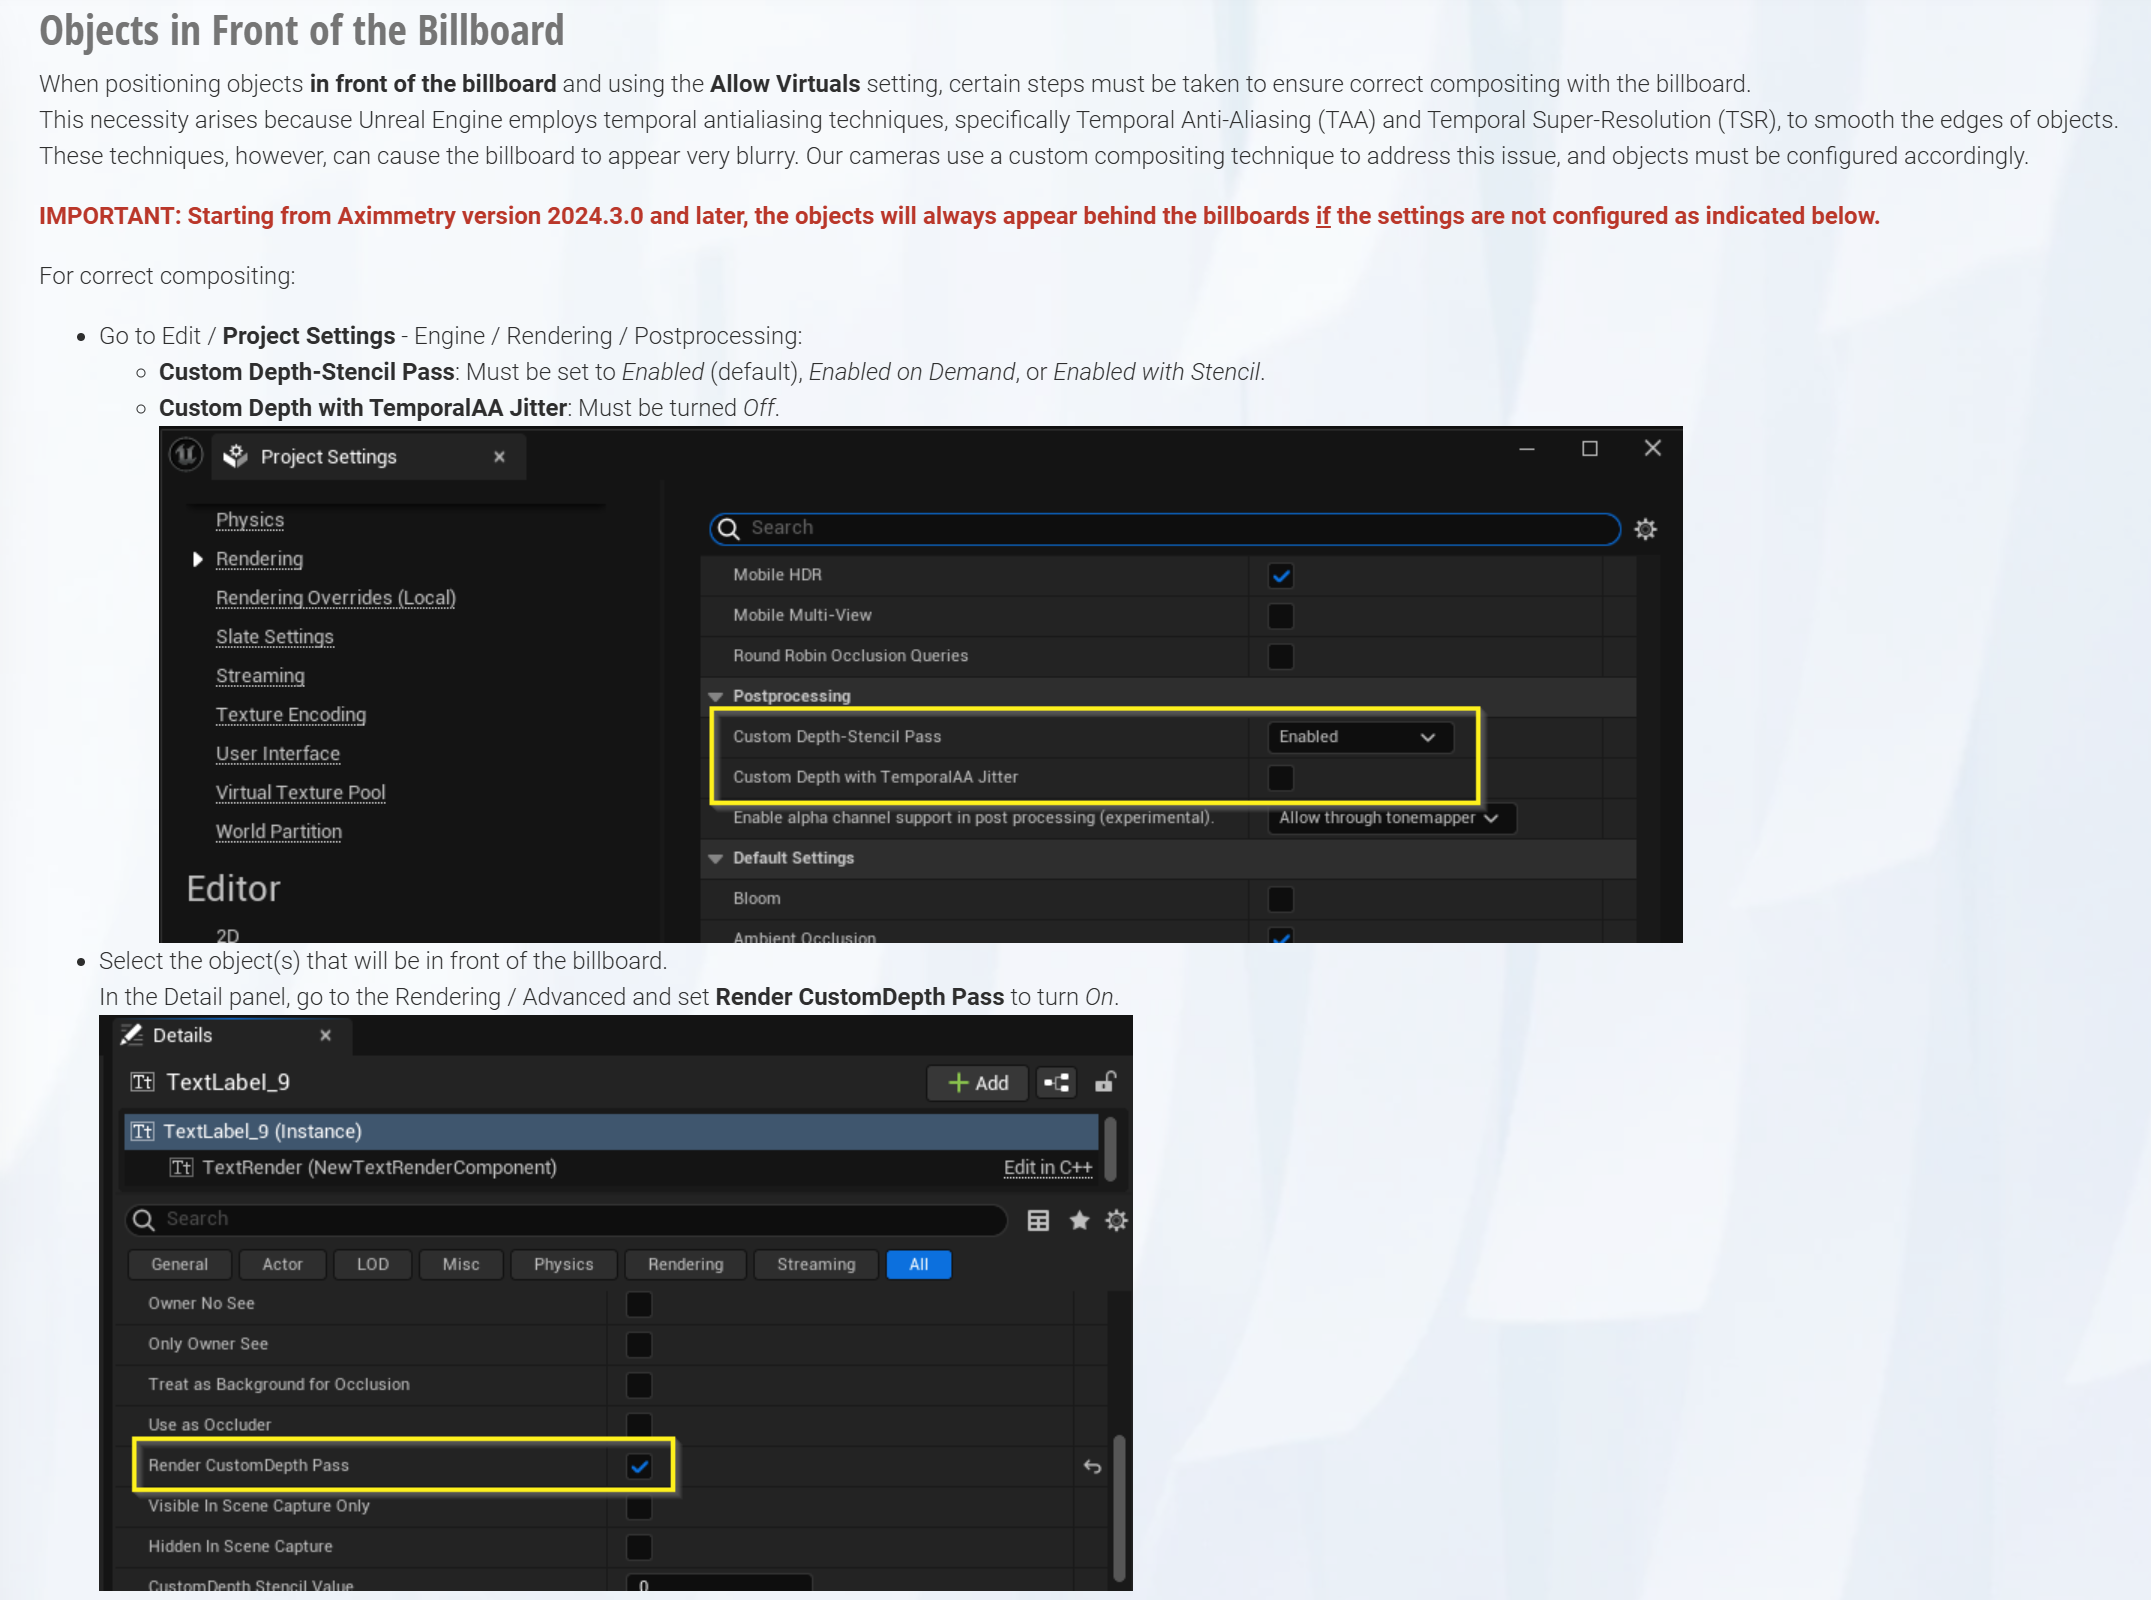
Task: Enable the Bloom checkbox
Action: [x=1281, y=899]
